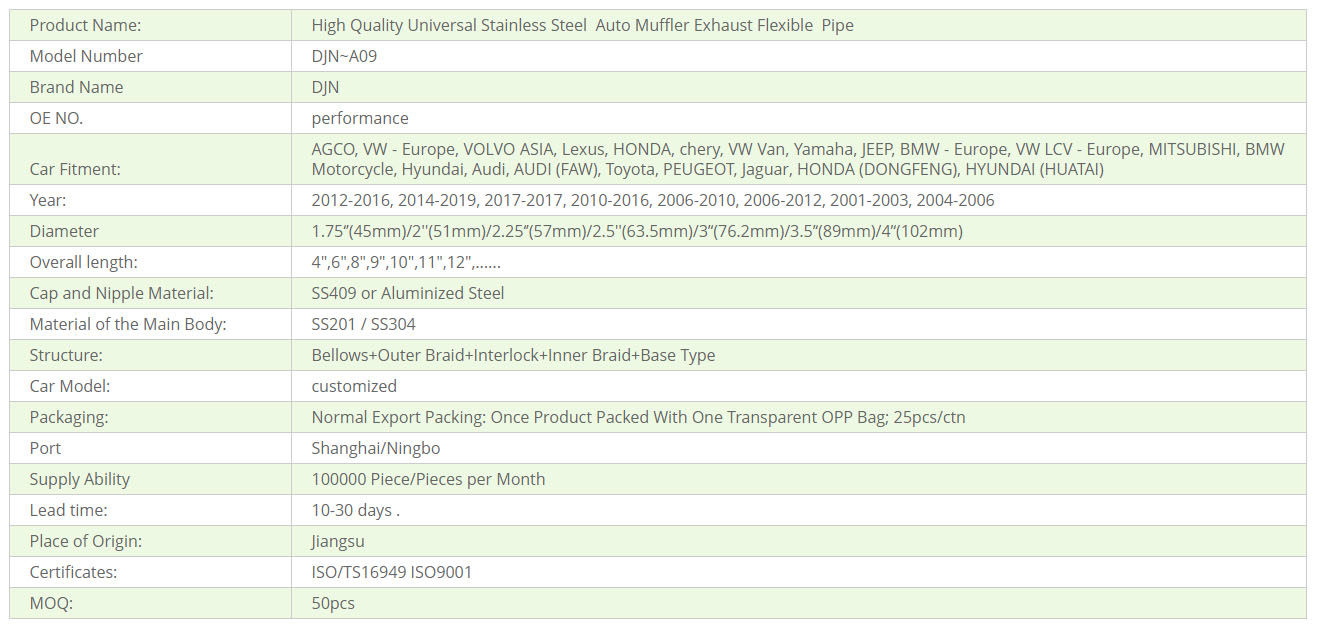
Task: Click the Diameter sizes value
Action: [x=637, y=231]
